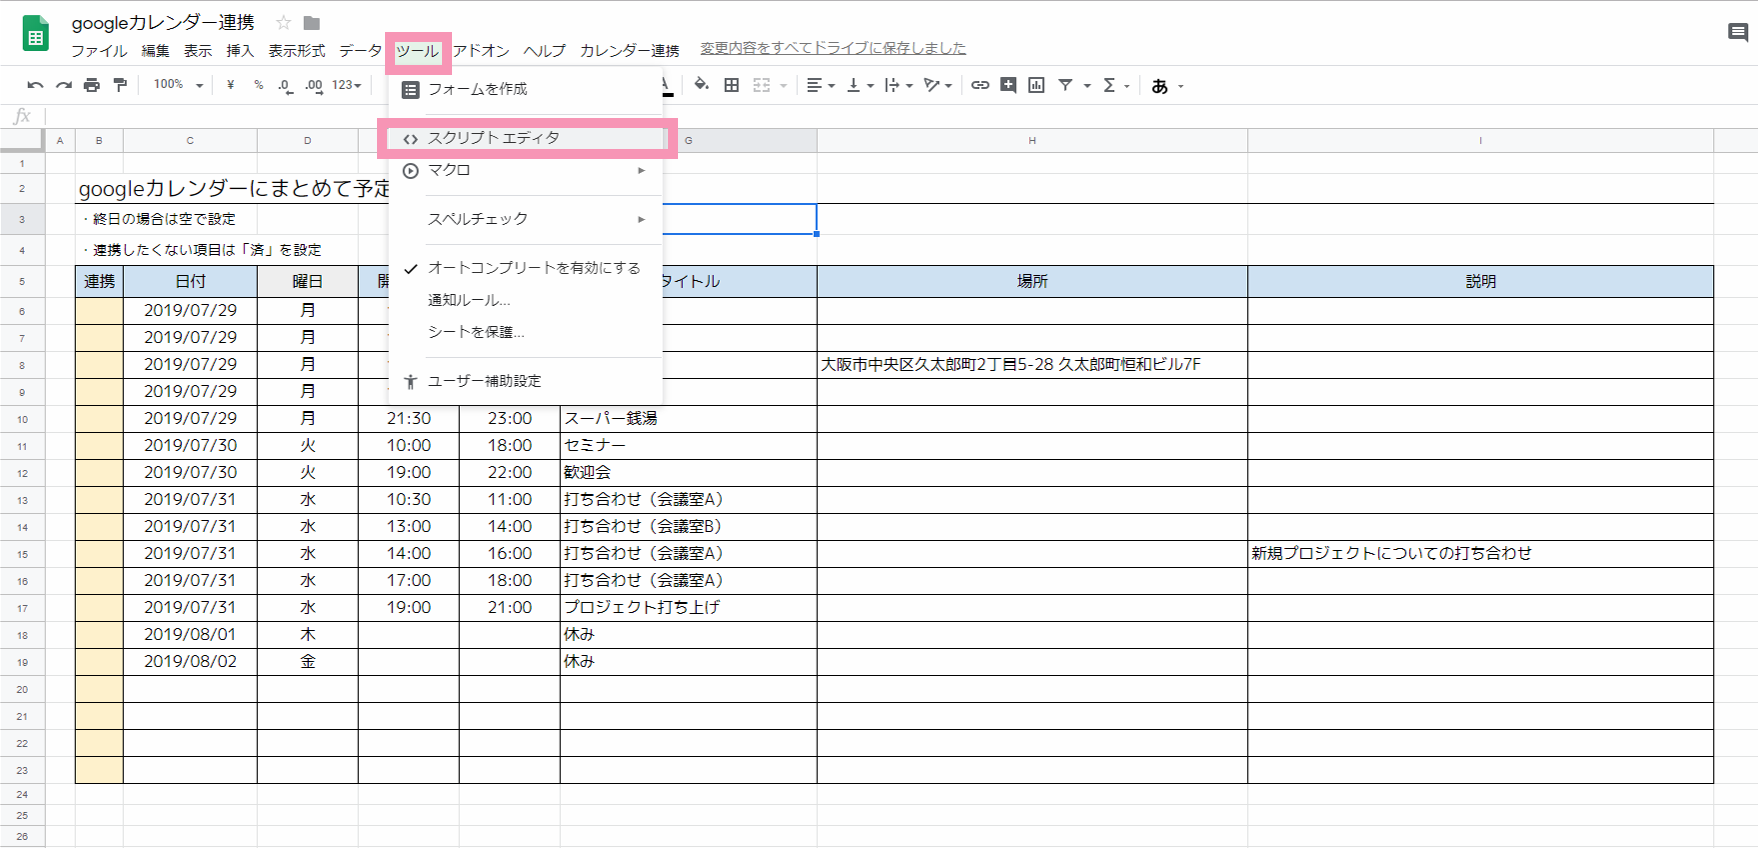Expand the text rotation dropdown arrow

pyautogui.click(x=948, y=86)
